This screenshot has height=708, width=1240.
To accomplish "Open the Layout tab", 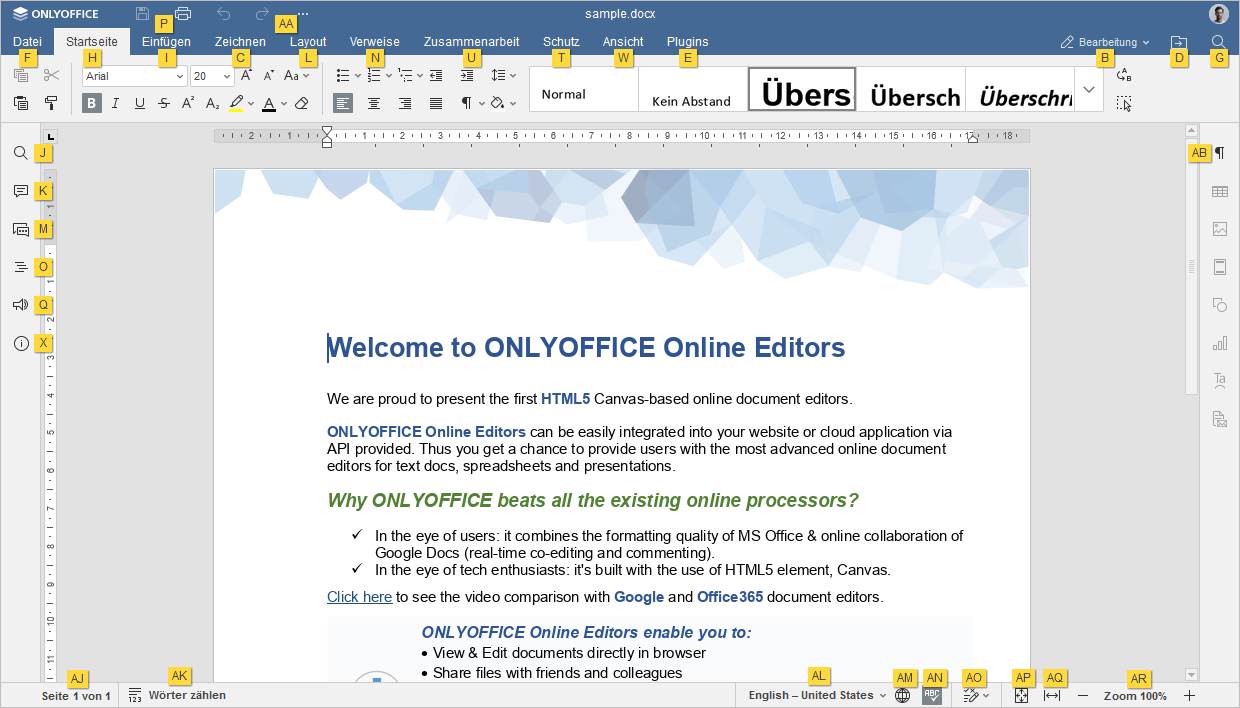I will click(308, 42).
